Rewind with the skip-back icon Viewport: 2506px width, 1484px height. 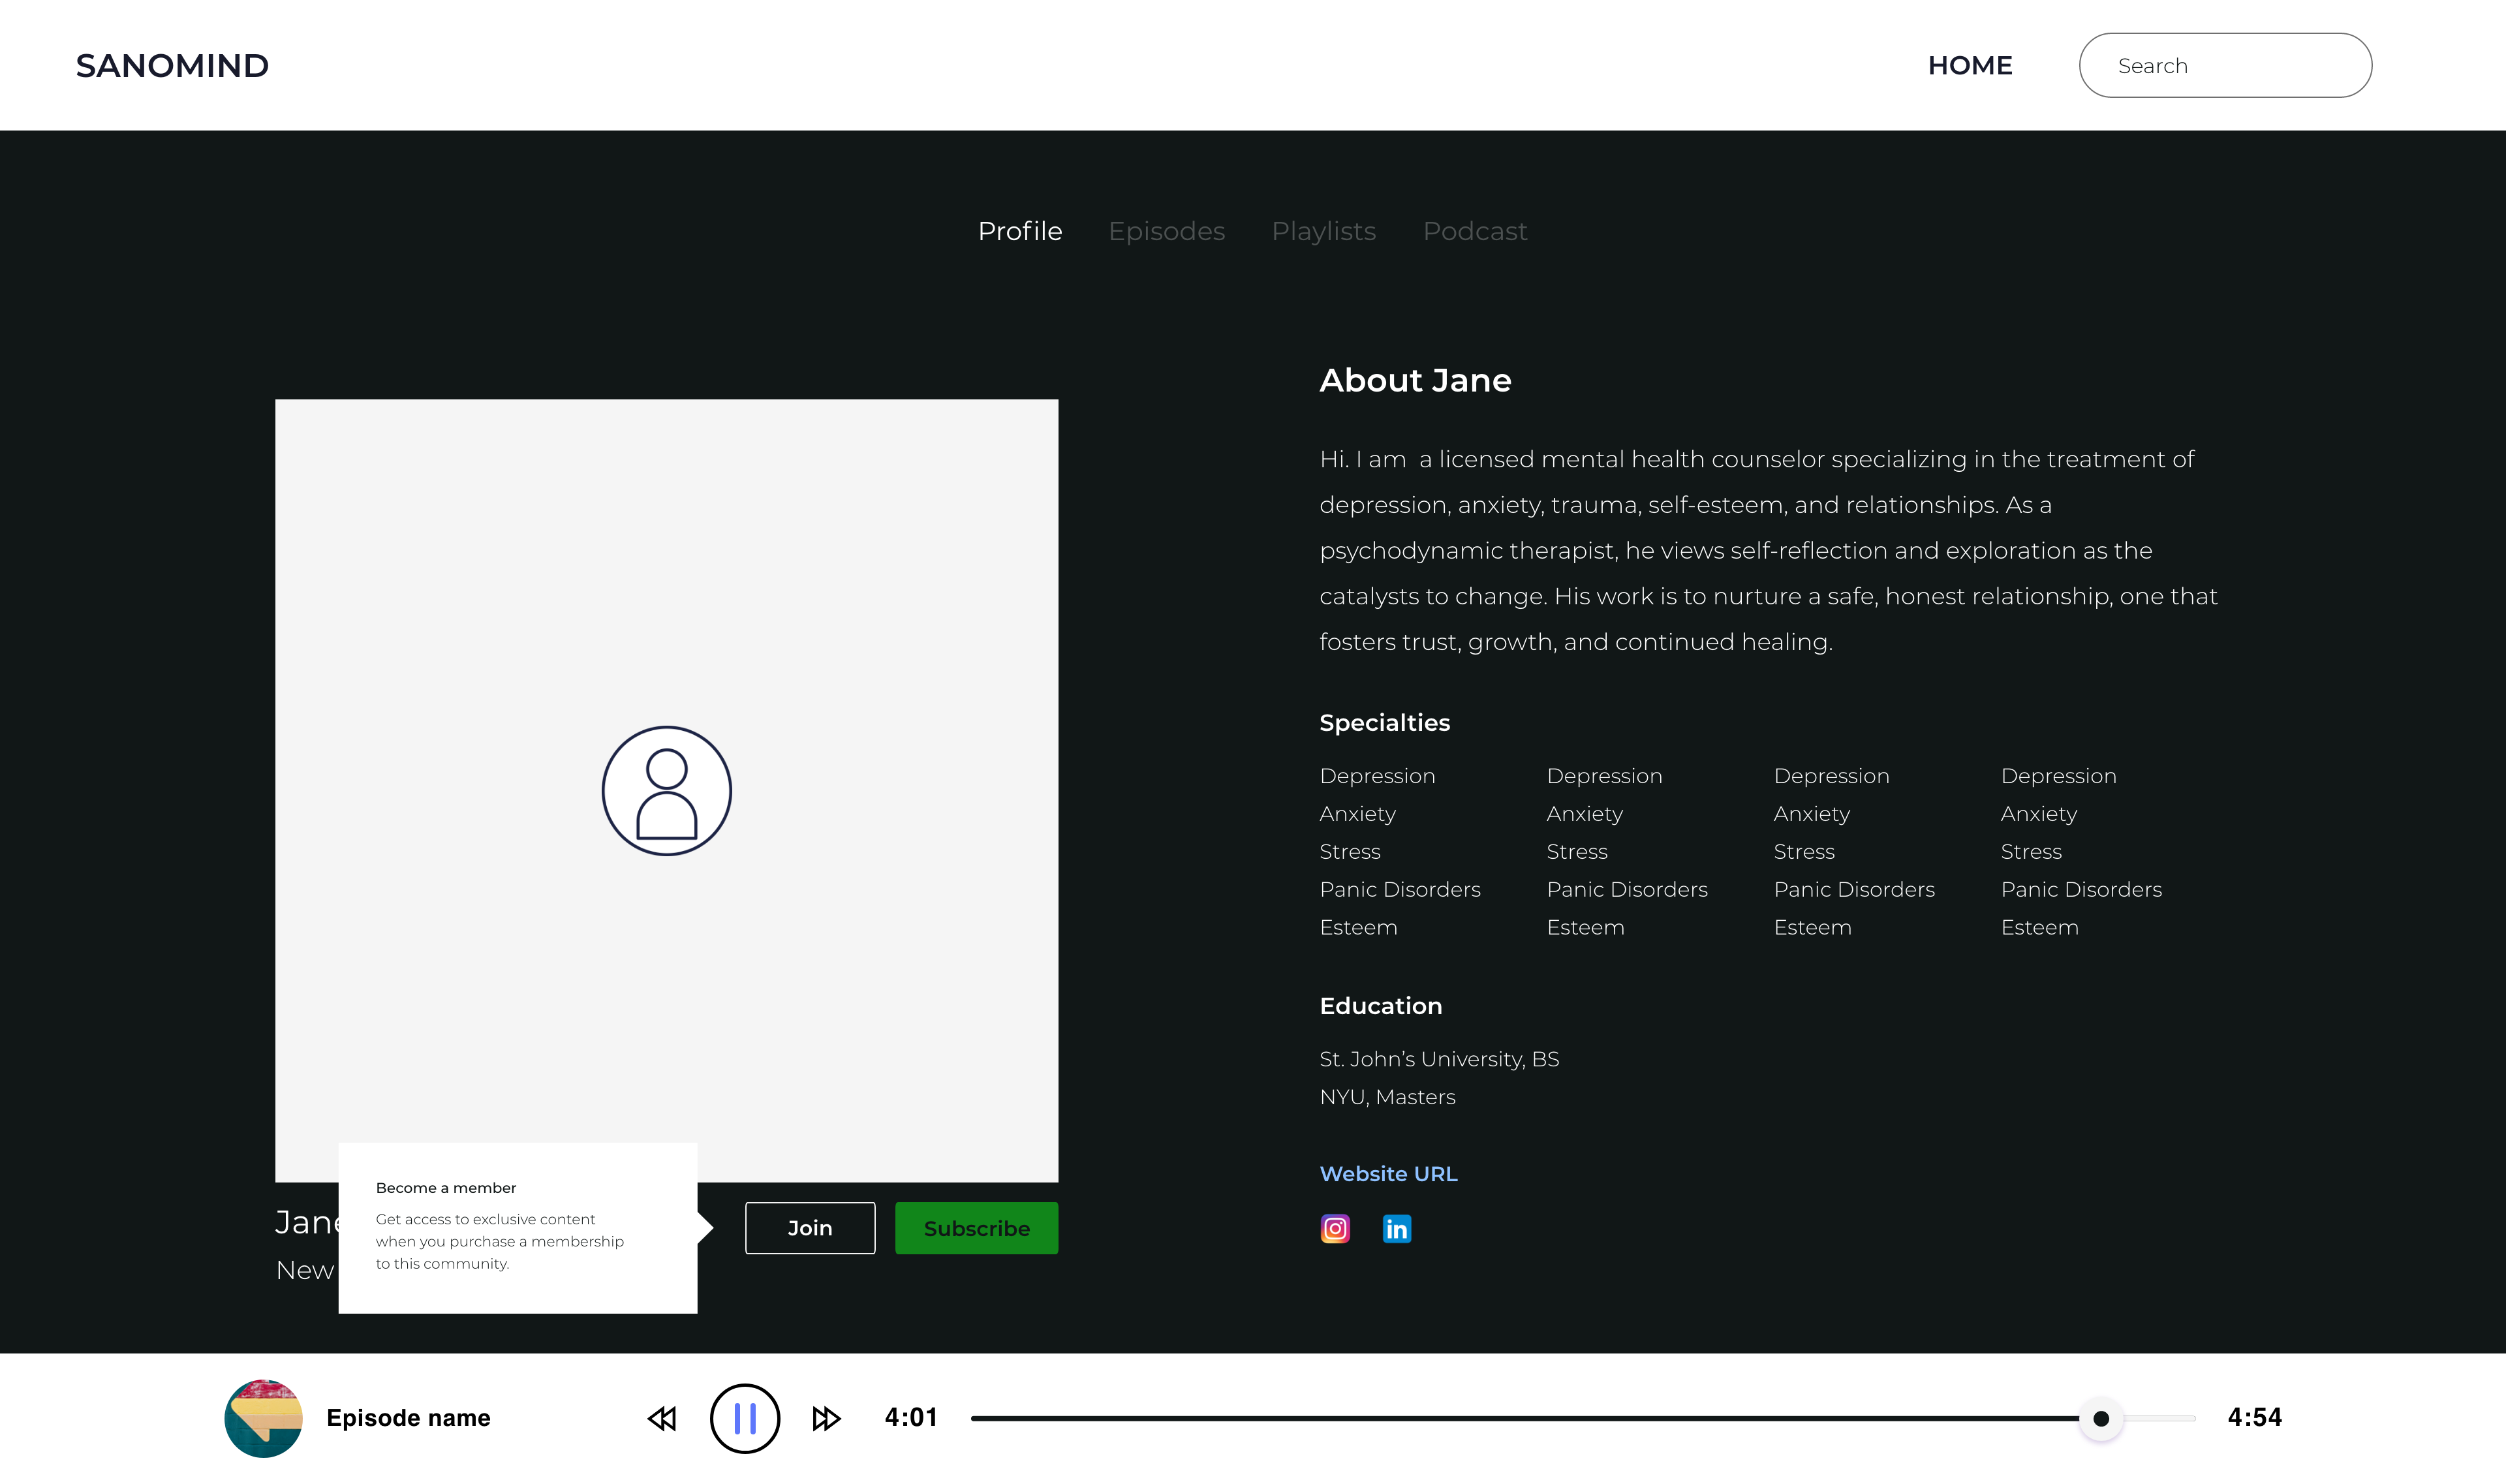662,1418
